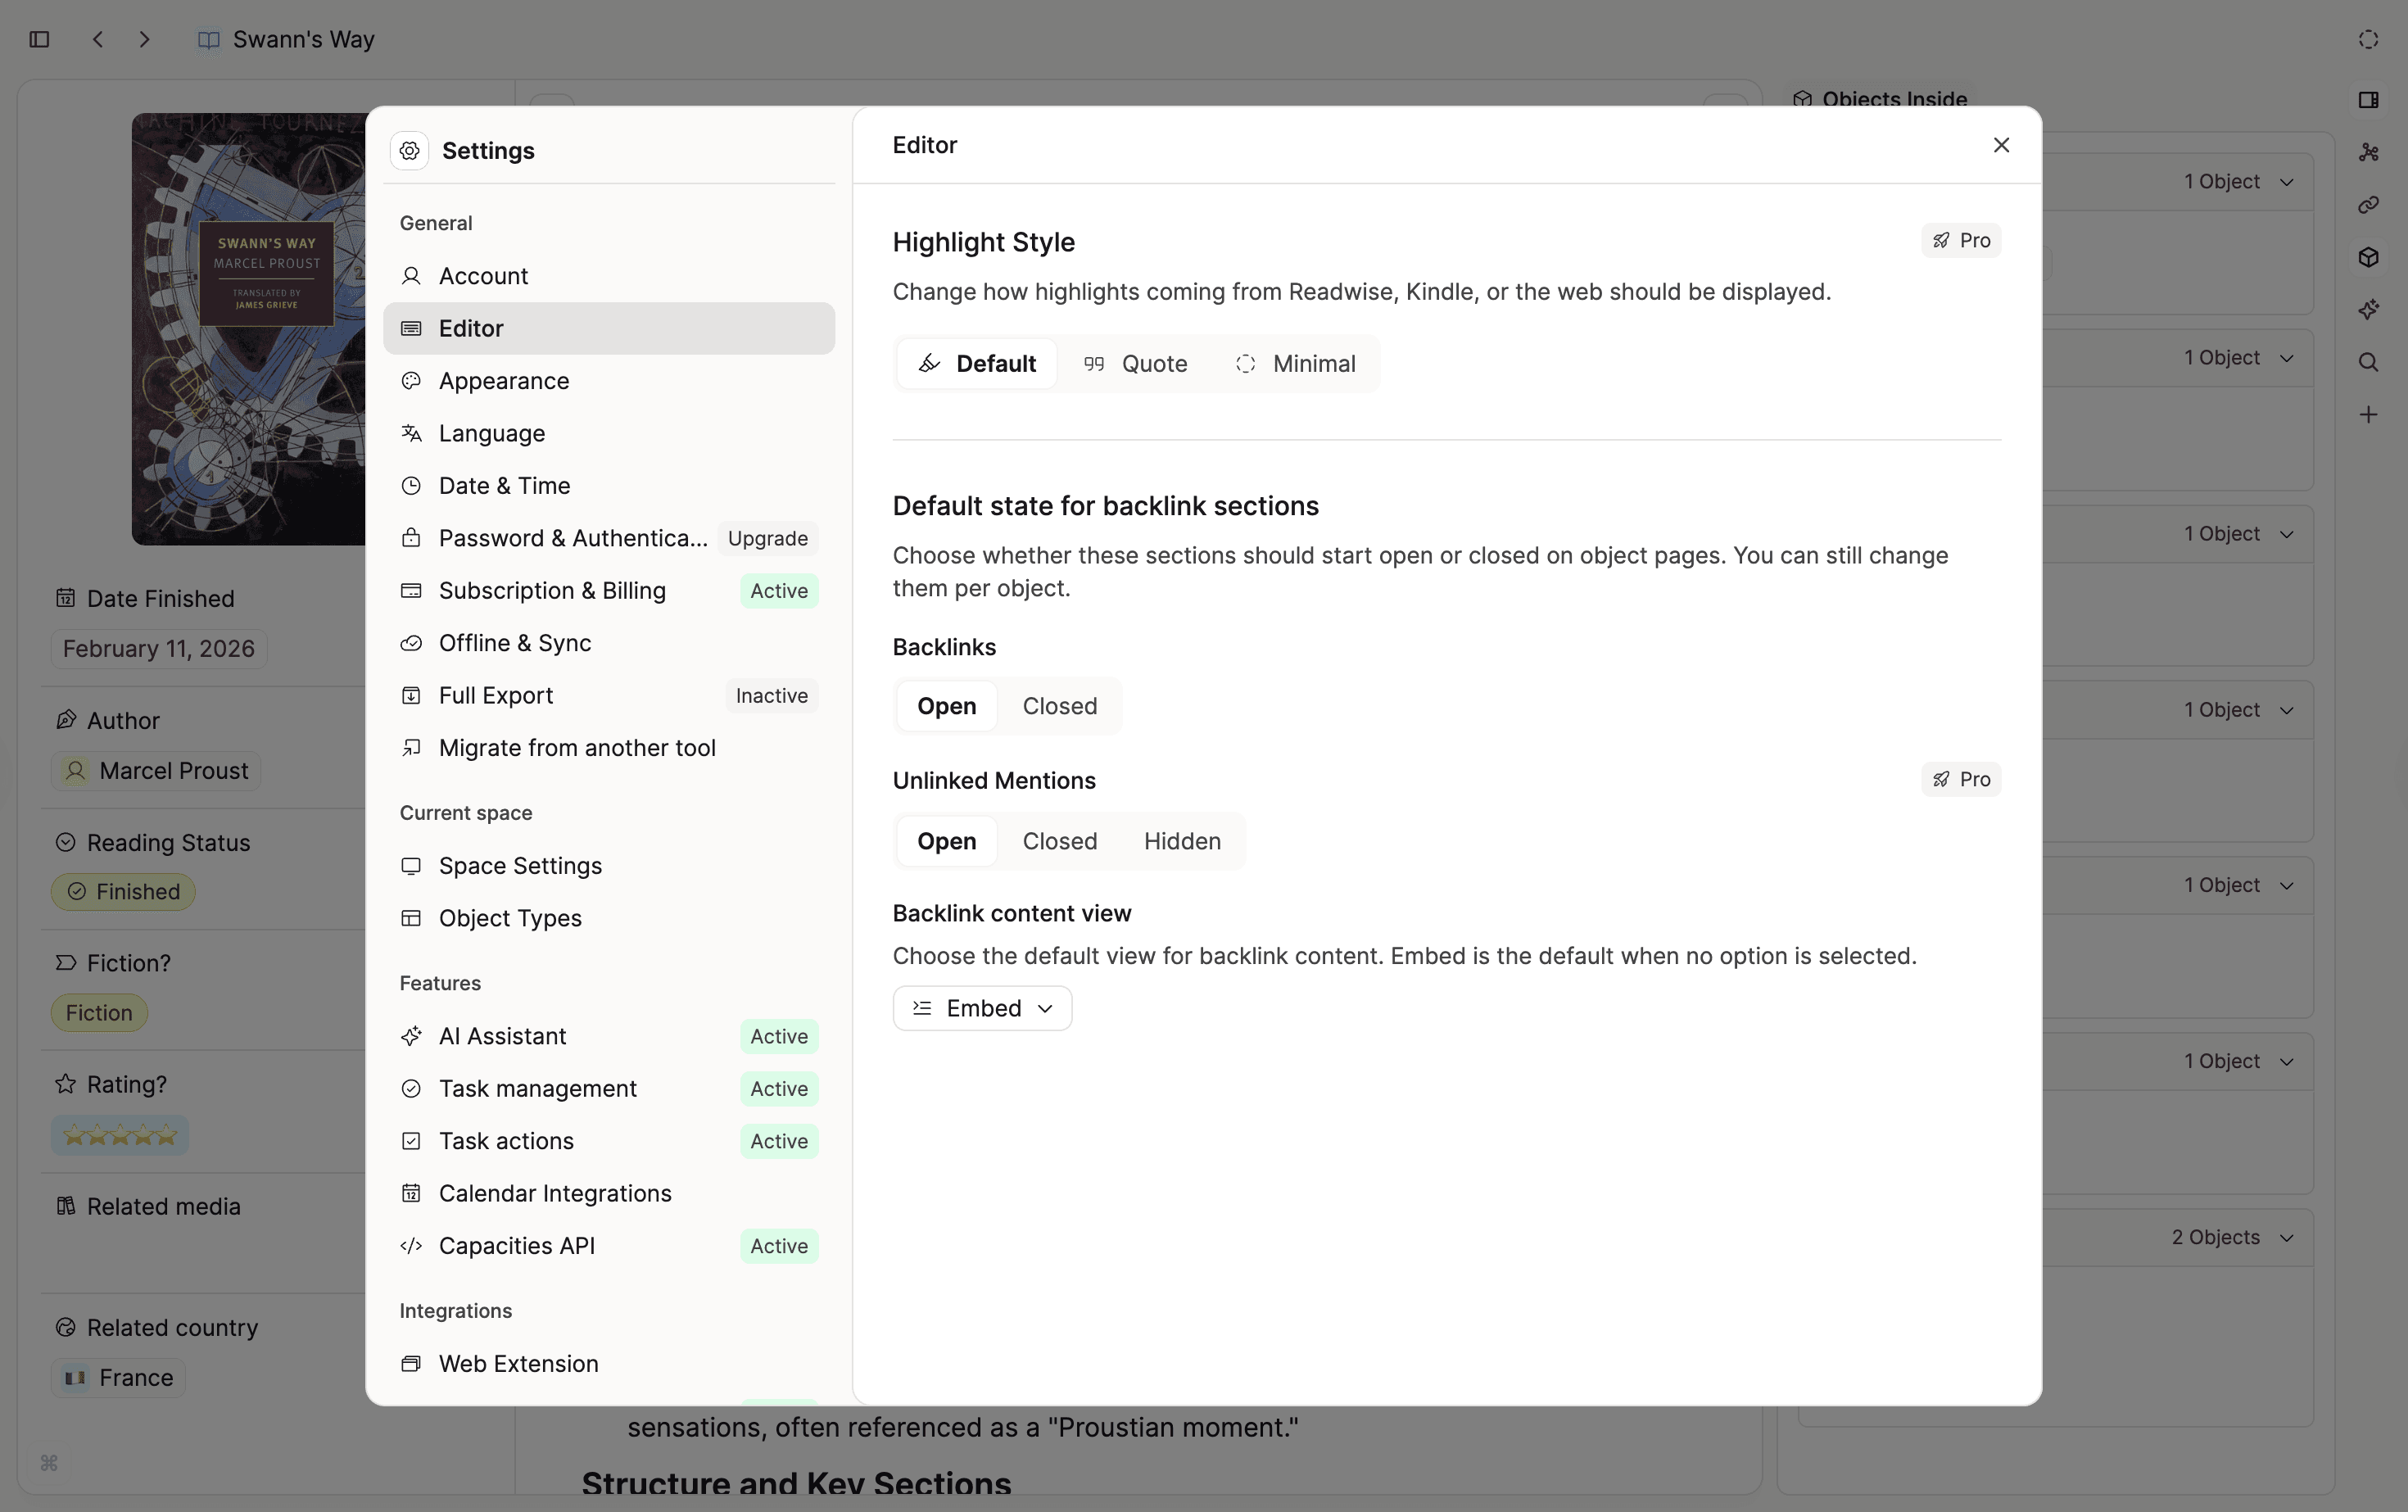Toggle the left sidebar panel icon

[39, 39]
